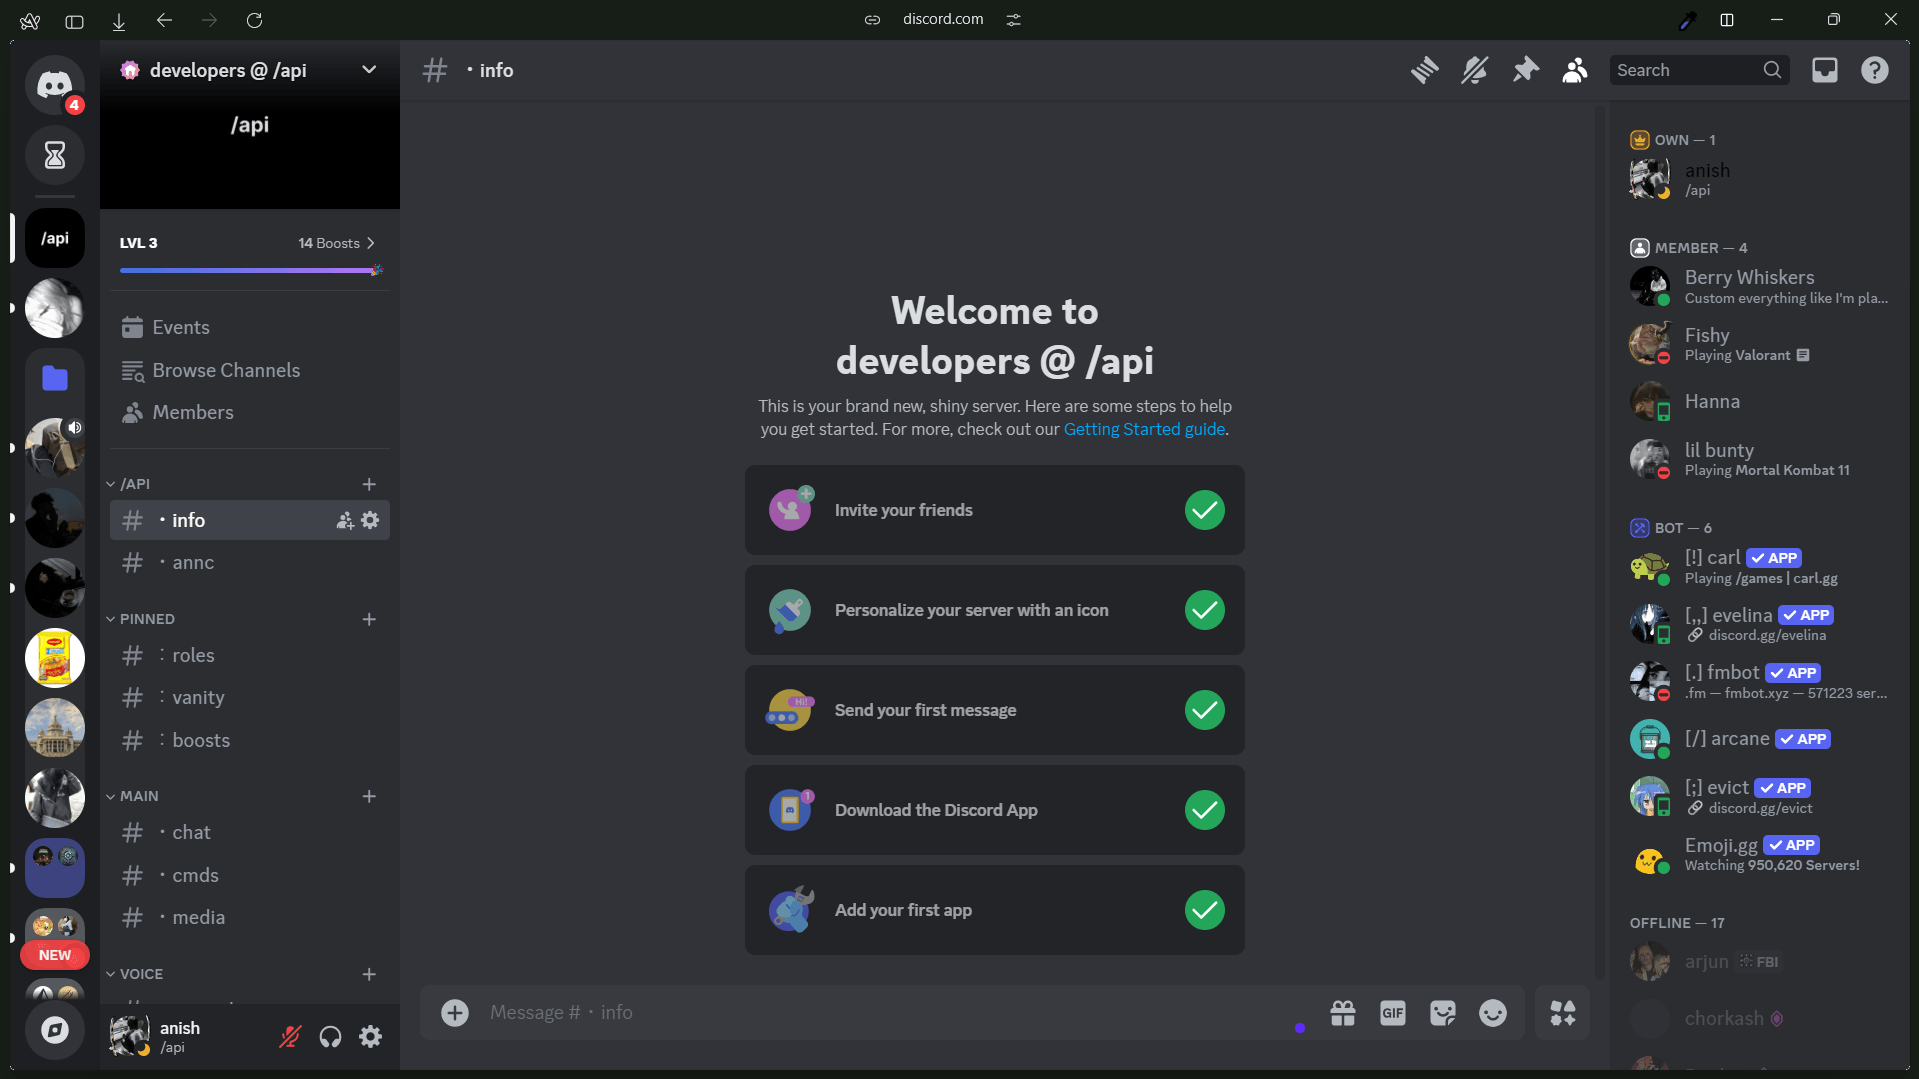Viewport: 1919px width, 1079px height.
Task: Open the inbox icon
Action: [x=1825, y=70]
